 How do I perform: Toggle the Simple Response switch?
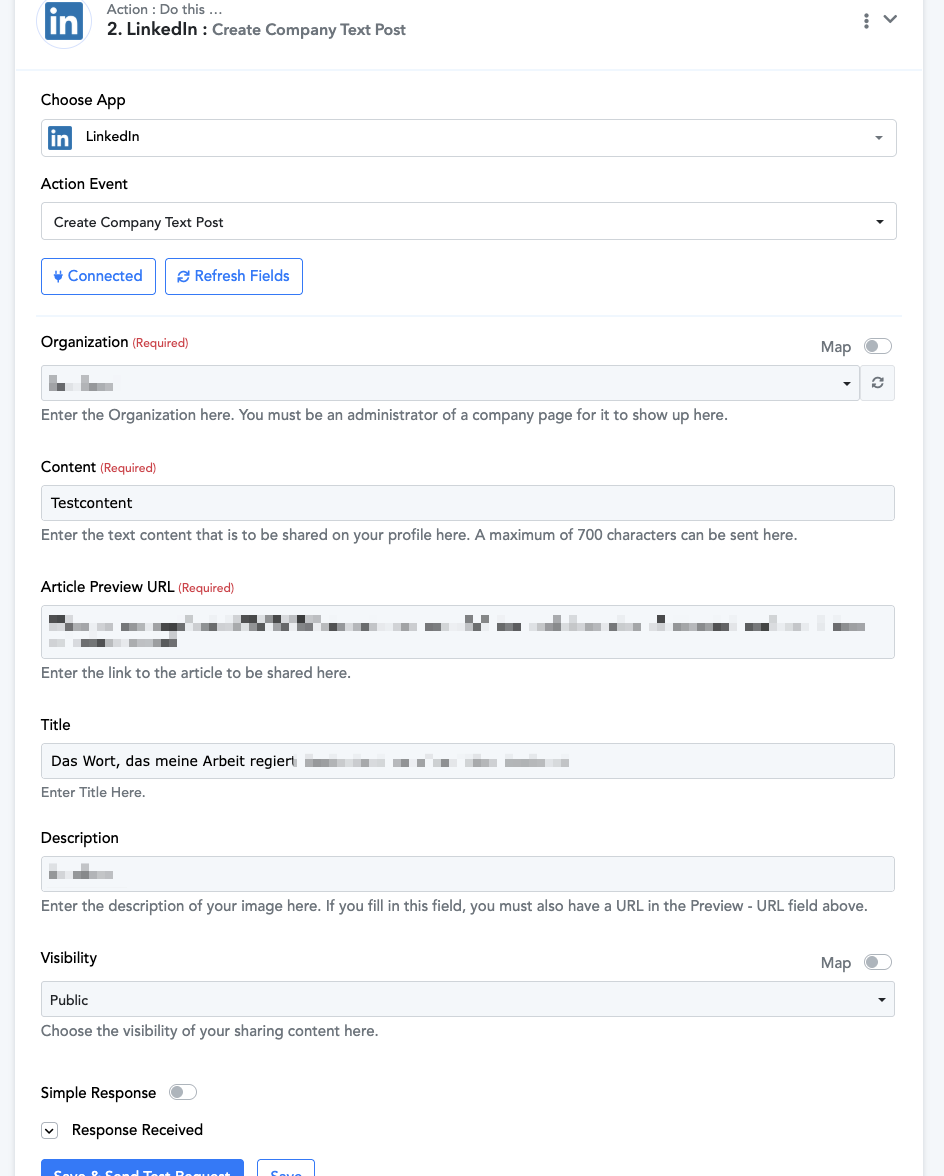(x=182, y=1093)
